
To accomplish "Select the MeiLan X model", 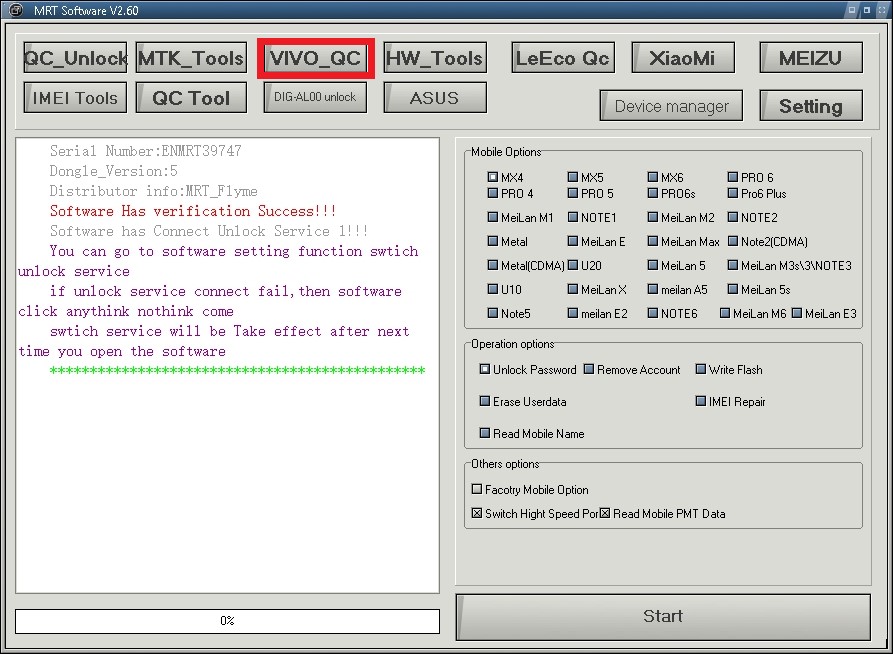I will [573, 289].
